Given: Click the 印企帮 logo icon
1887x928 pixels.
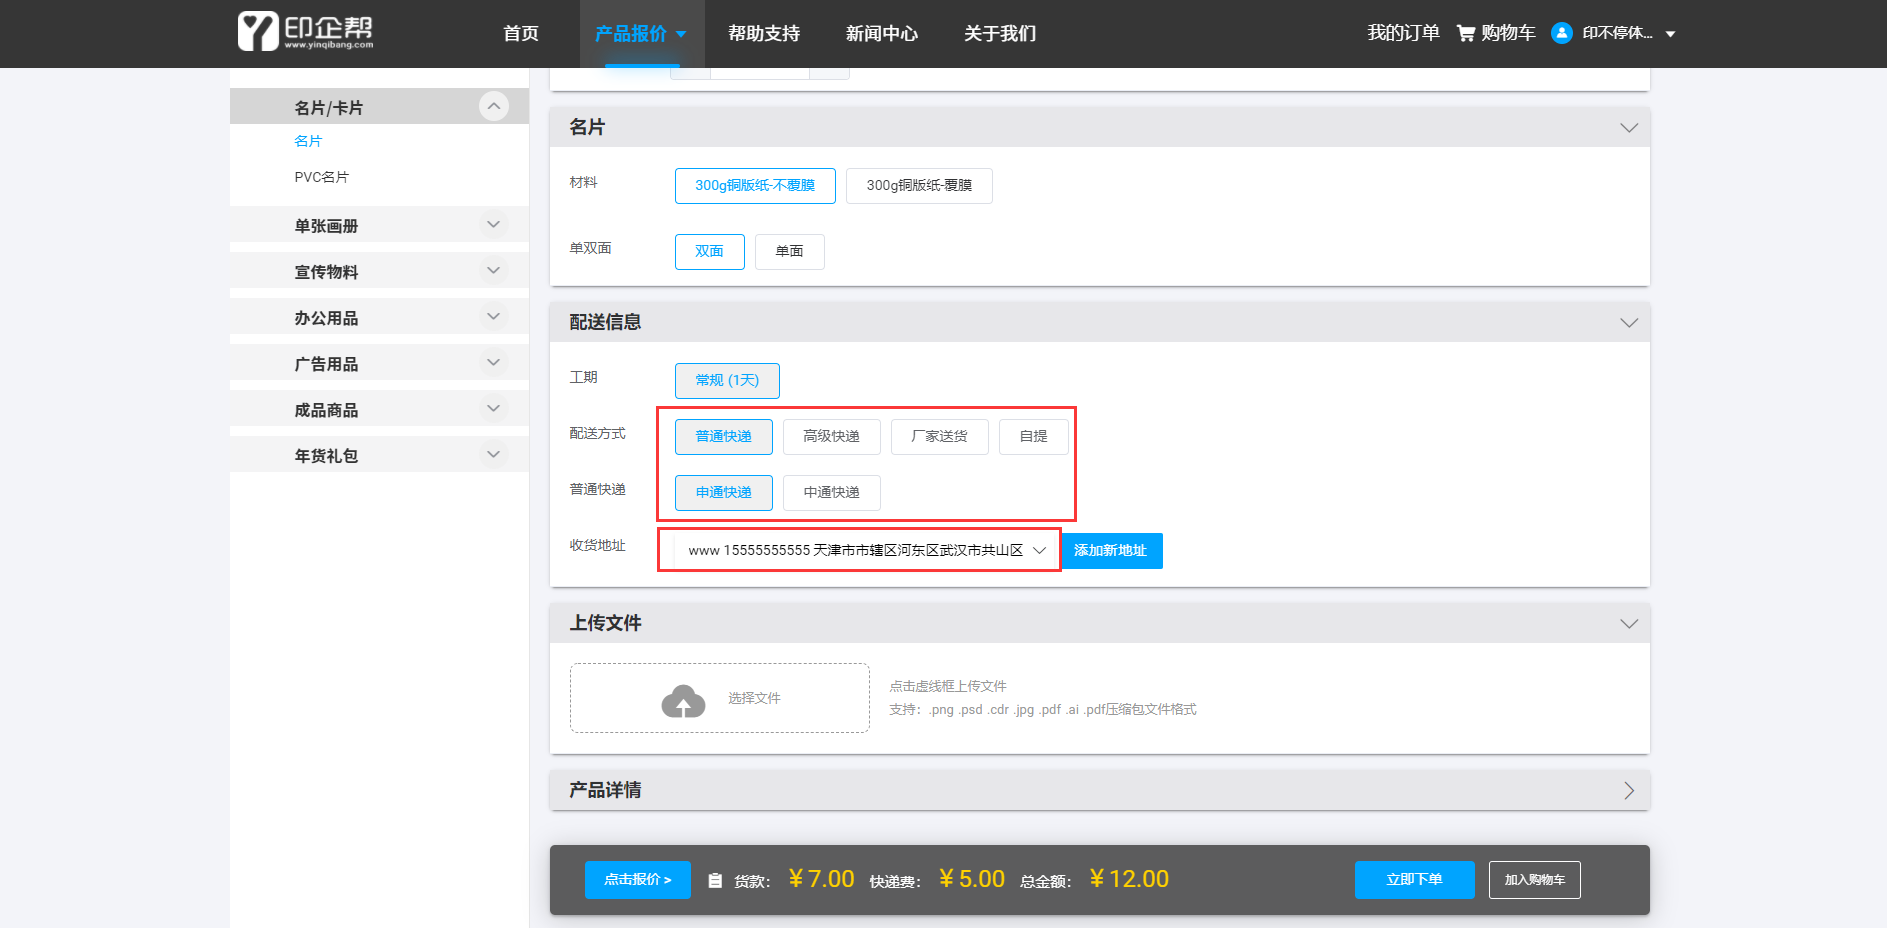Looking at the screenshot, I should [x=258, y=32].
